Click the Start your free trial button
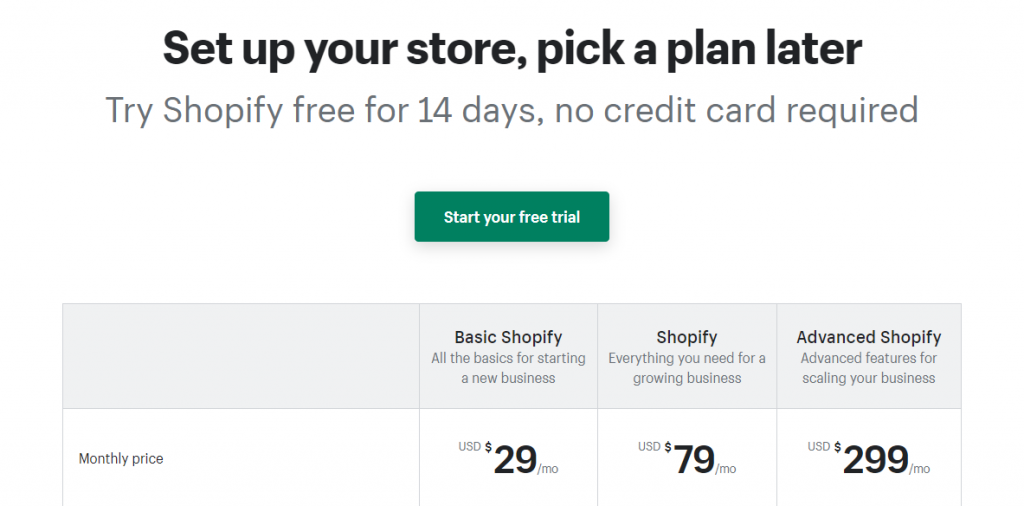The image size is (1024, 506). (511, 217)
